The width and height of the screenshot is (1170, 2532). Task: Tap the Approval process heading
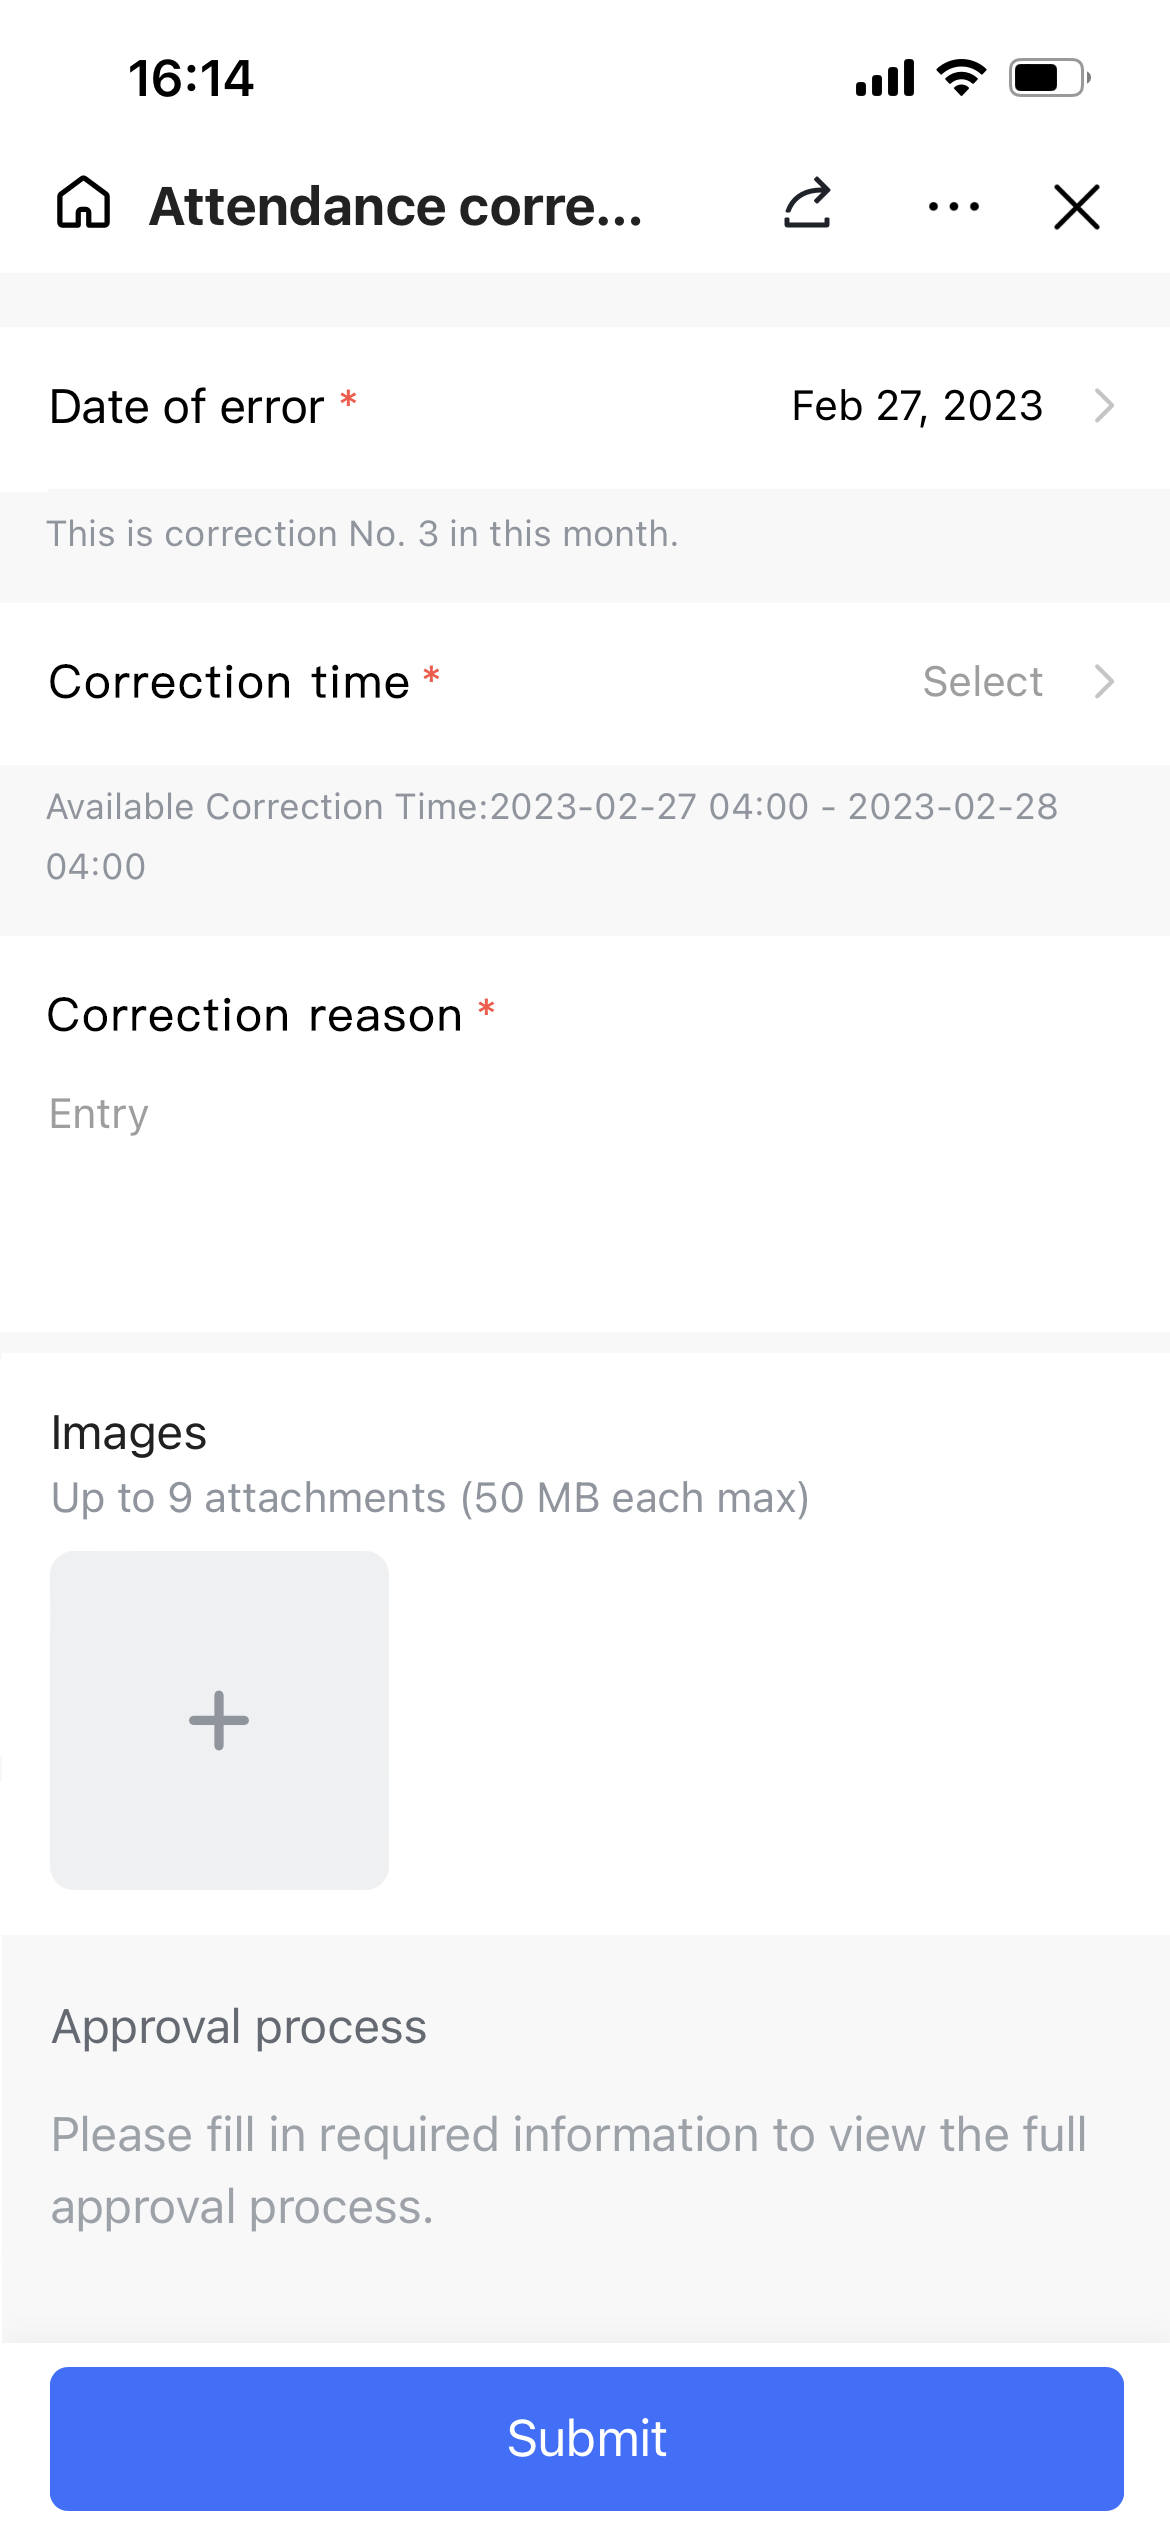click(x=240, y=2027)
